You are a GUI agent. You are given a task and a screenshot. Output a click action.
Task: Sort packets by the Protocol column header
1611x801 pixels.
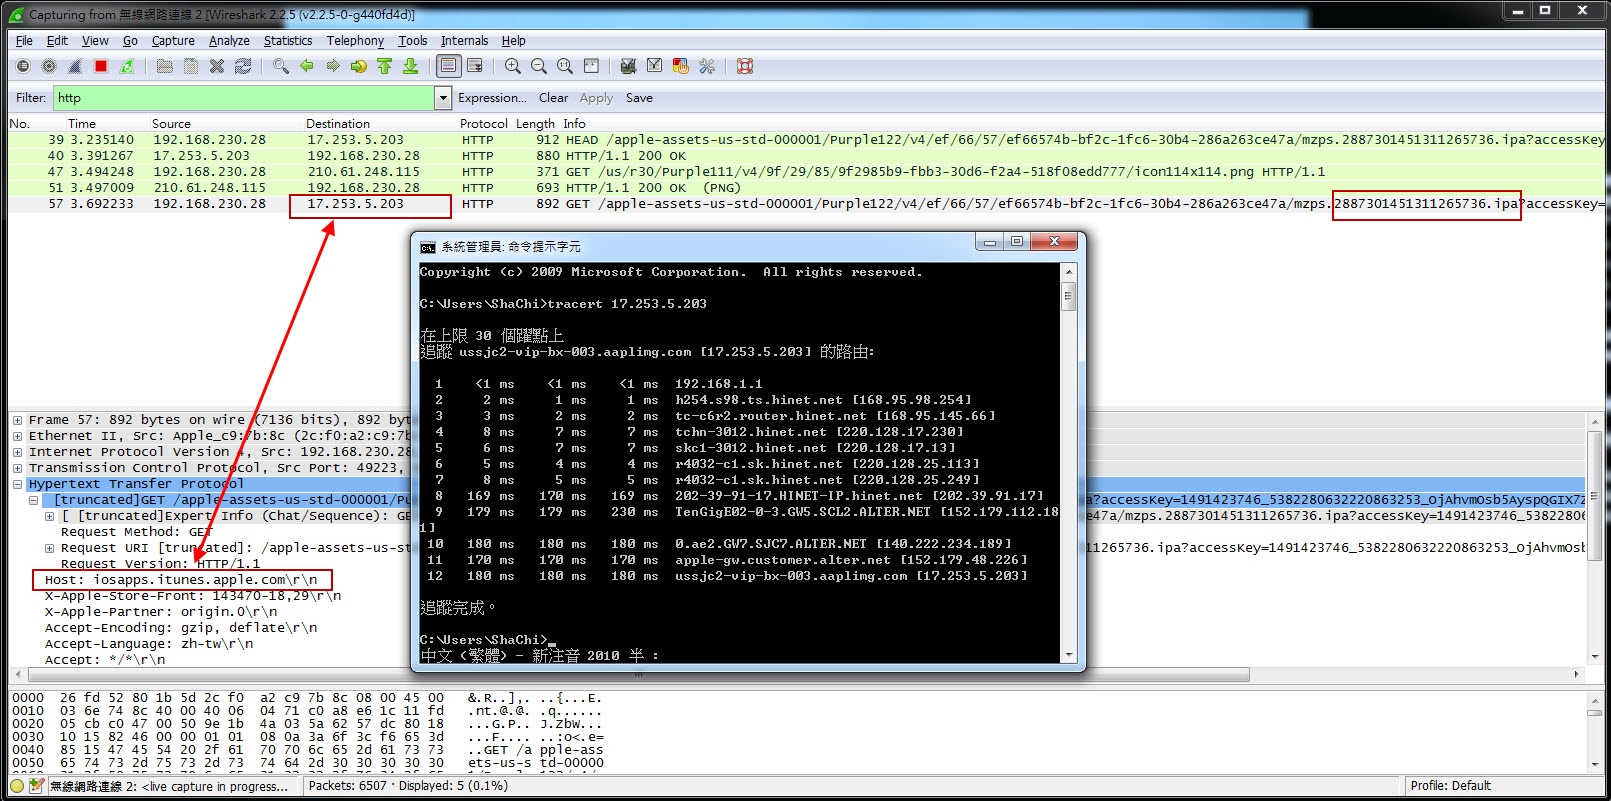click(x=484, y=124)
